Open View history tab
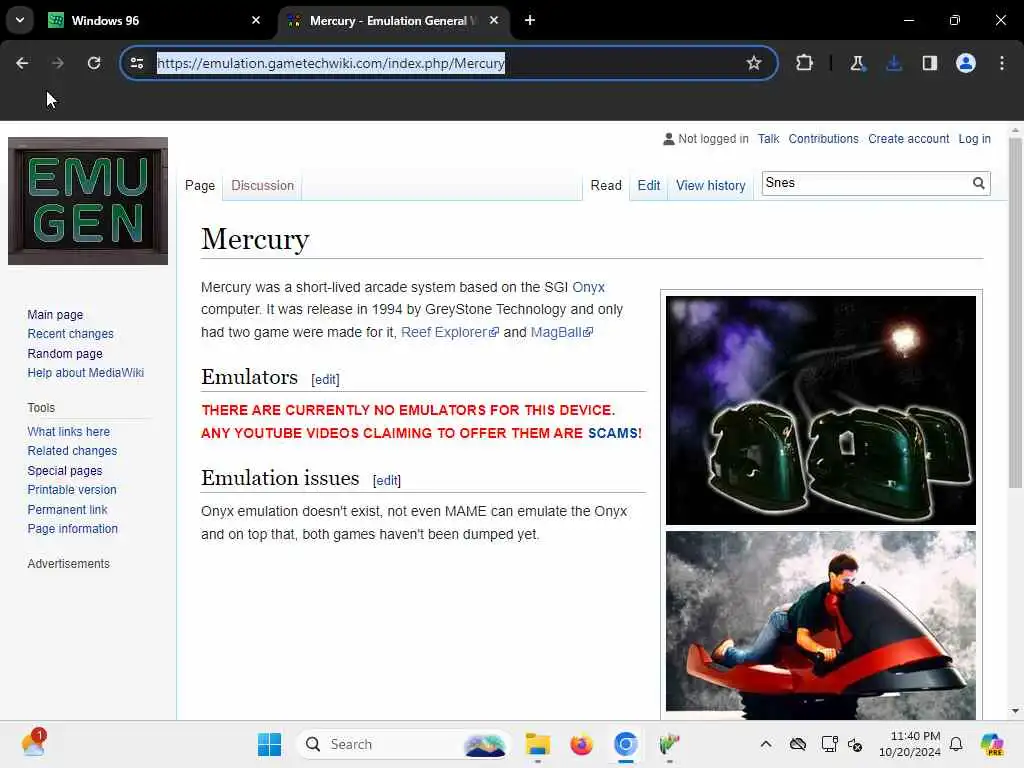 coord(711,185)
